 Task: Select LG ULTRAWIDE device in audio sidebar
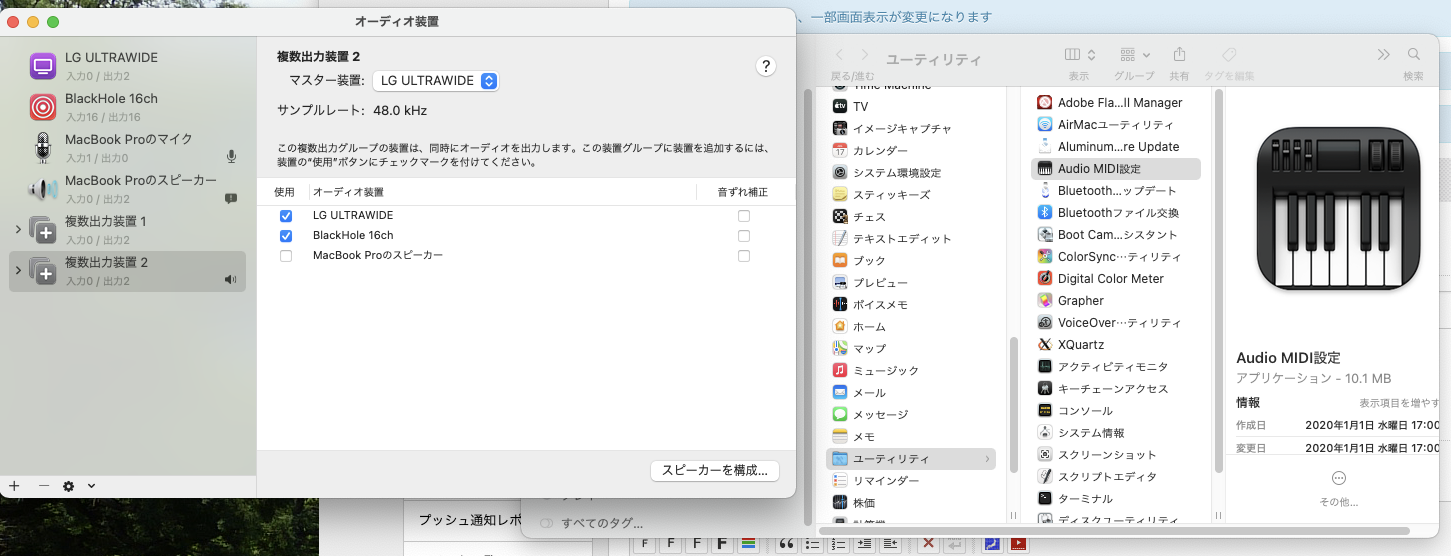pyautogui.click(x=127, y=65)
